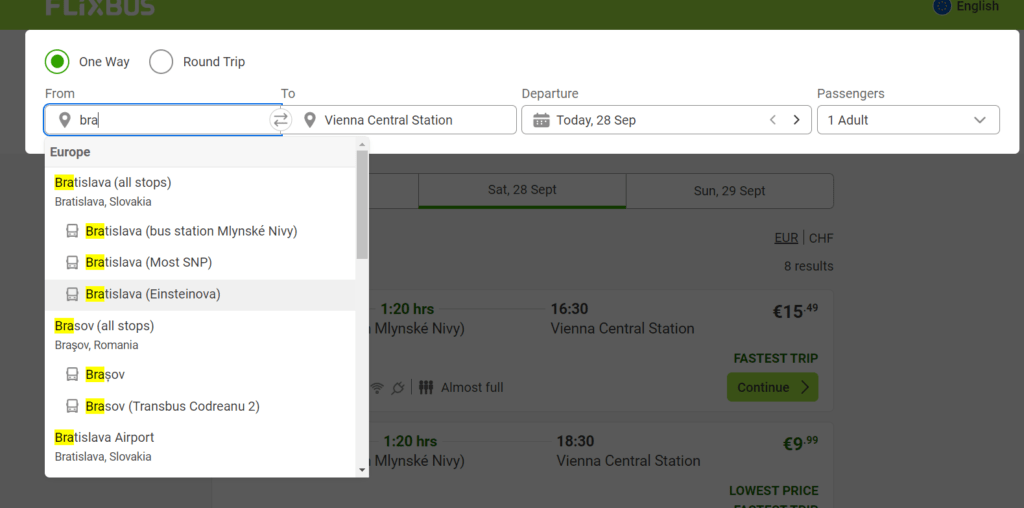1024x508 pixels.
Task: Select the Round Trip radio button
Action: click(161, 62)
